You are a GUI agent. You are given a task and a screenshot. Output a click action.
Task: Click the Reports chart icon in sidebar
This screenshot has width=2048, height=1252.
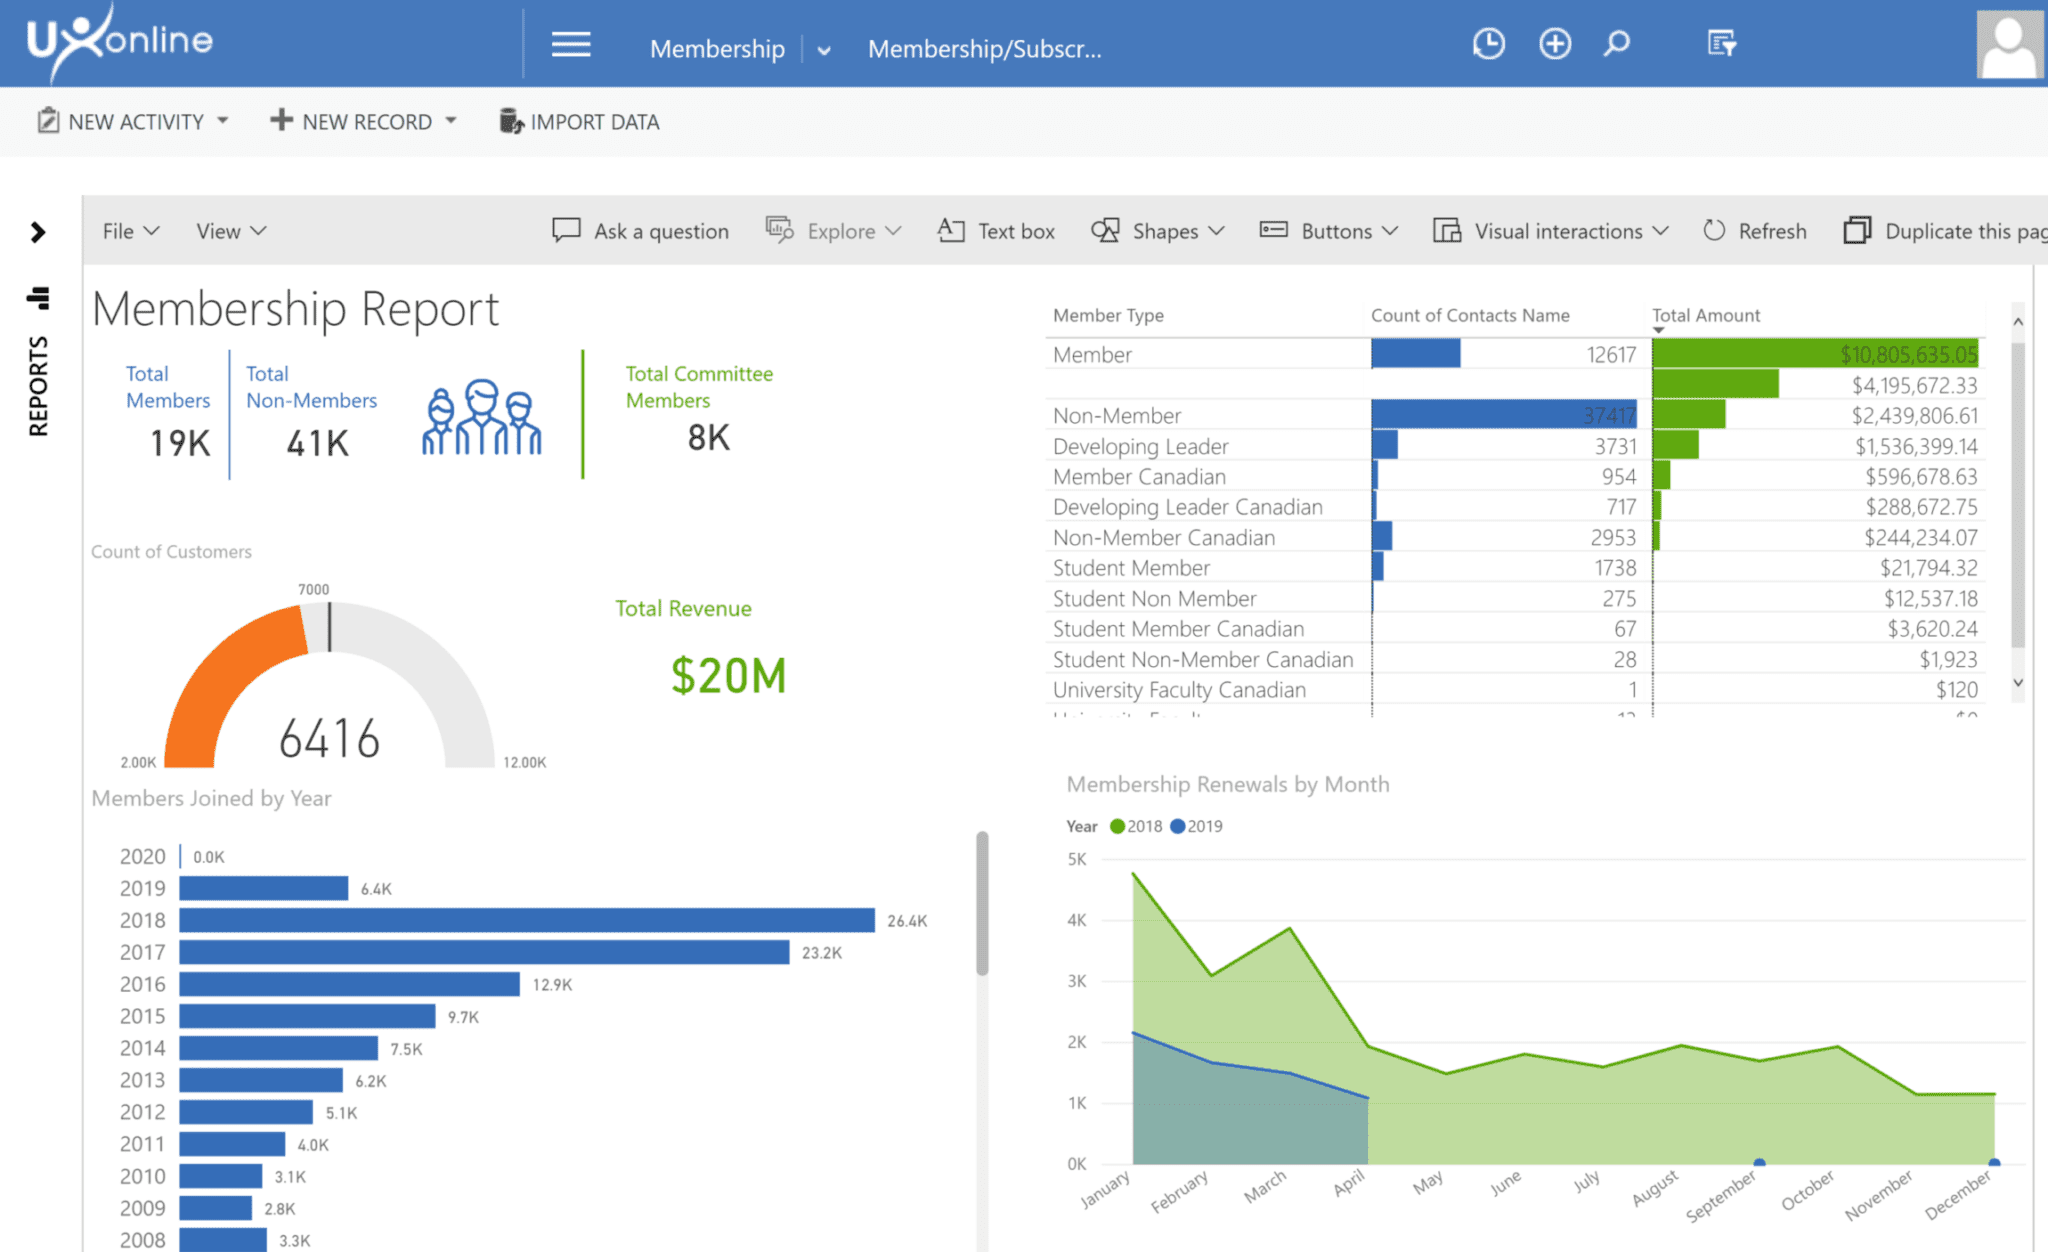(x=38, y=297)
